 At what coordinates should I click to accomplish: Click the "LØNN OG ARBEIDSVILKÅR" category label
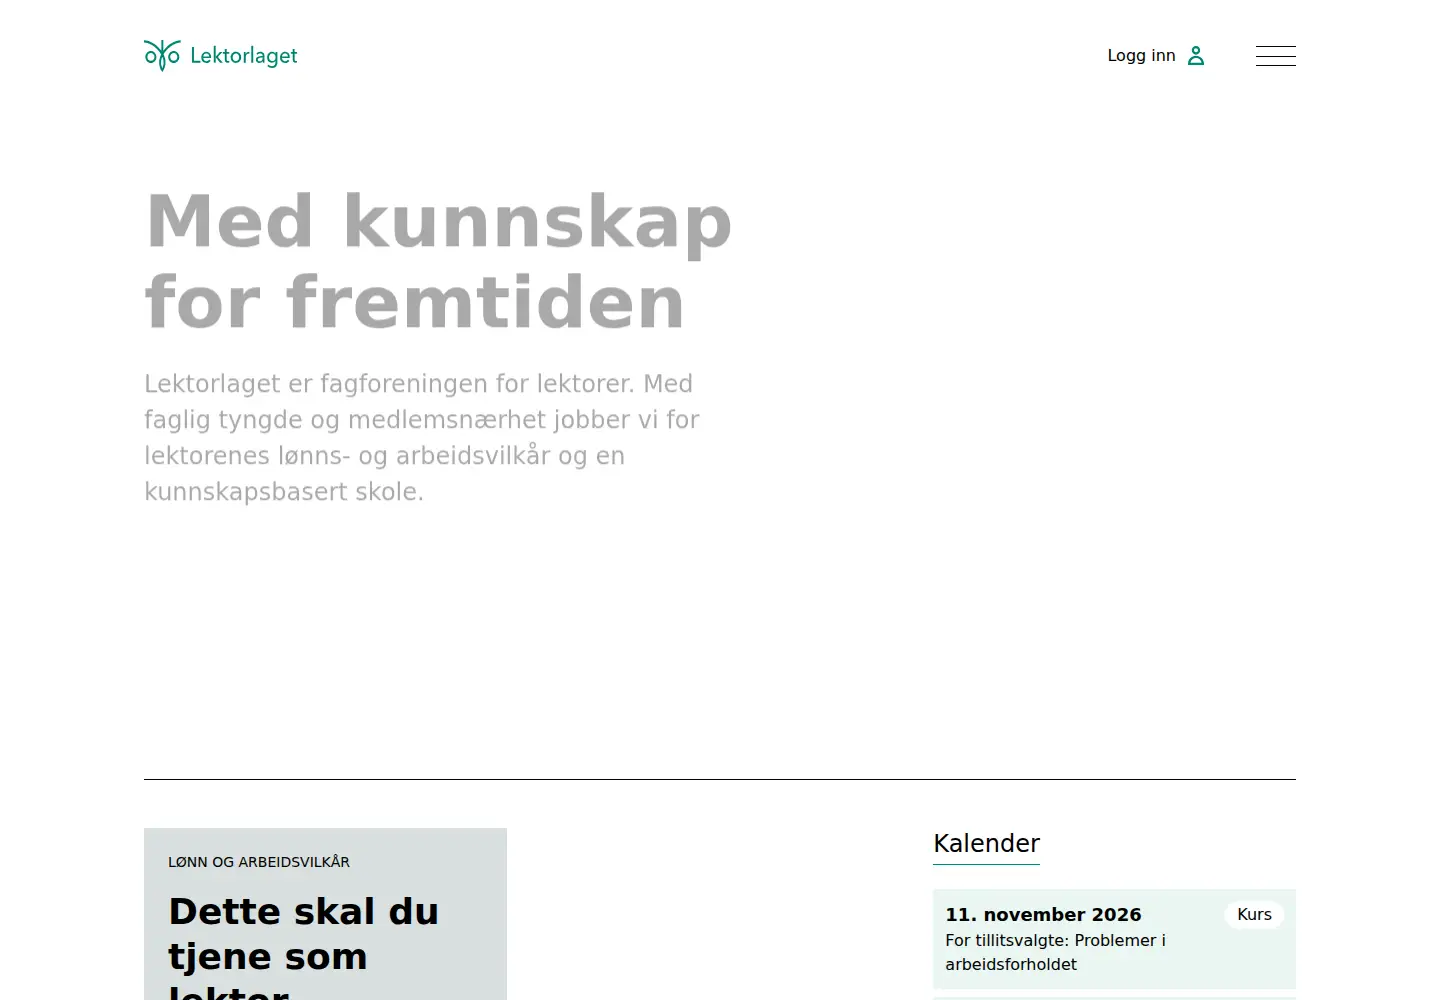[x=259, y=862]
